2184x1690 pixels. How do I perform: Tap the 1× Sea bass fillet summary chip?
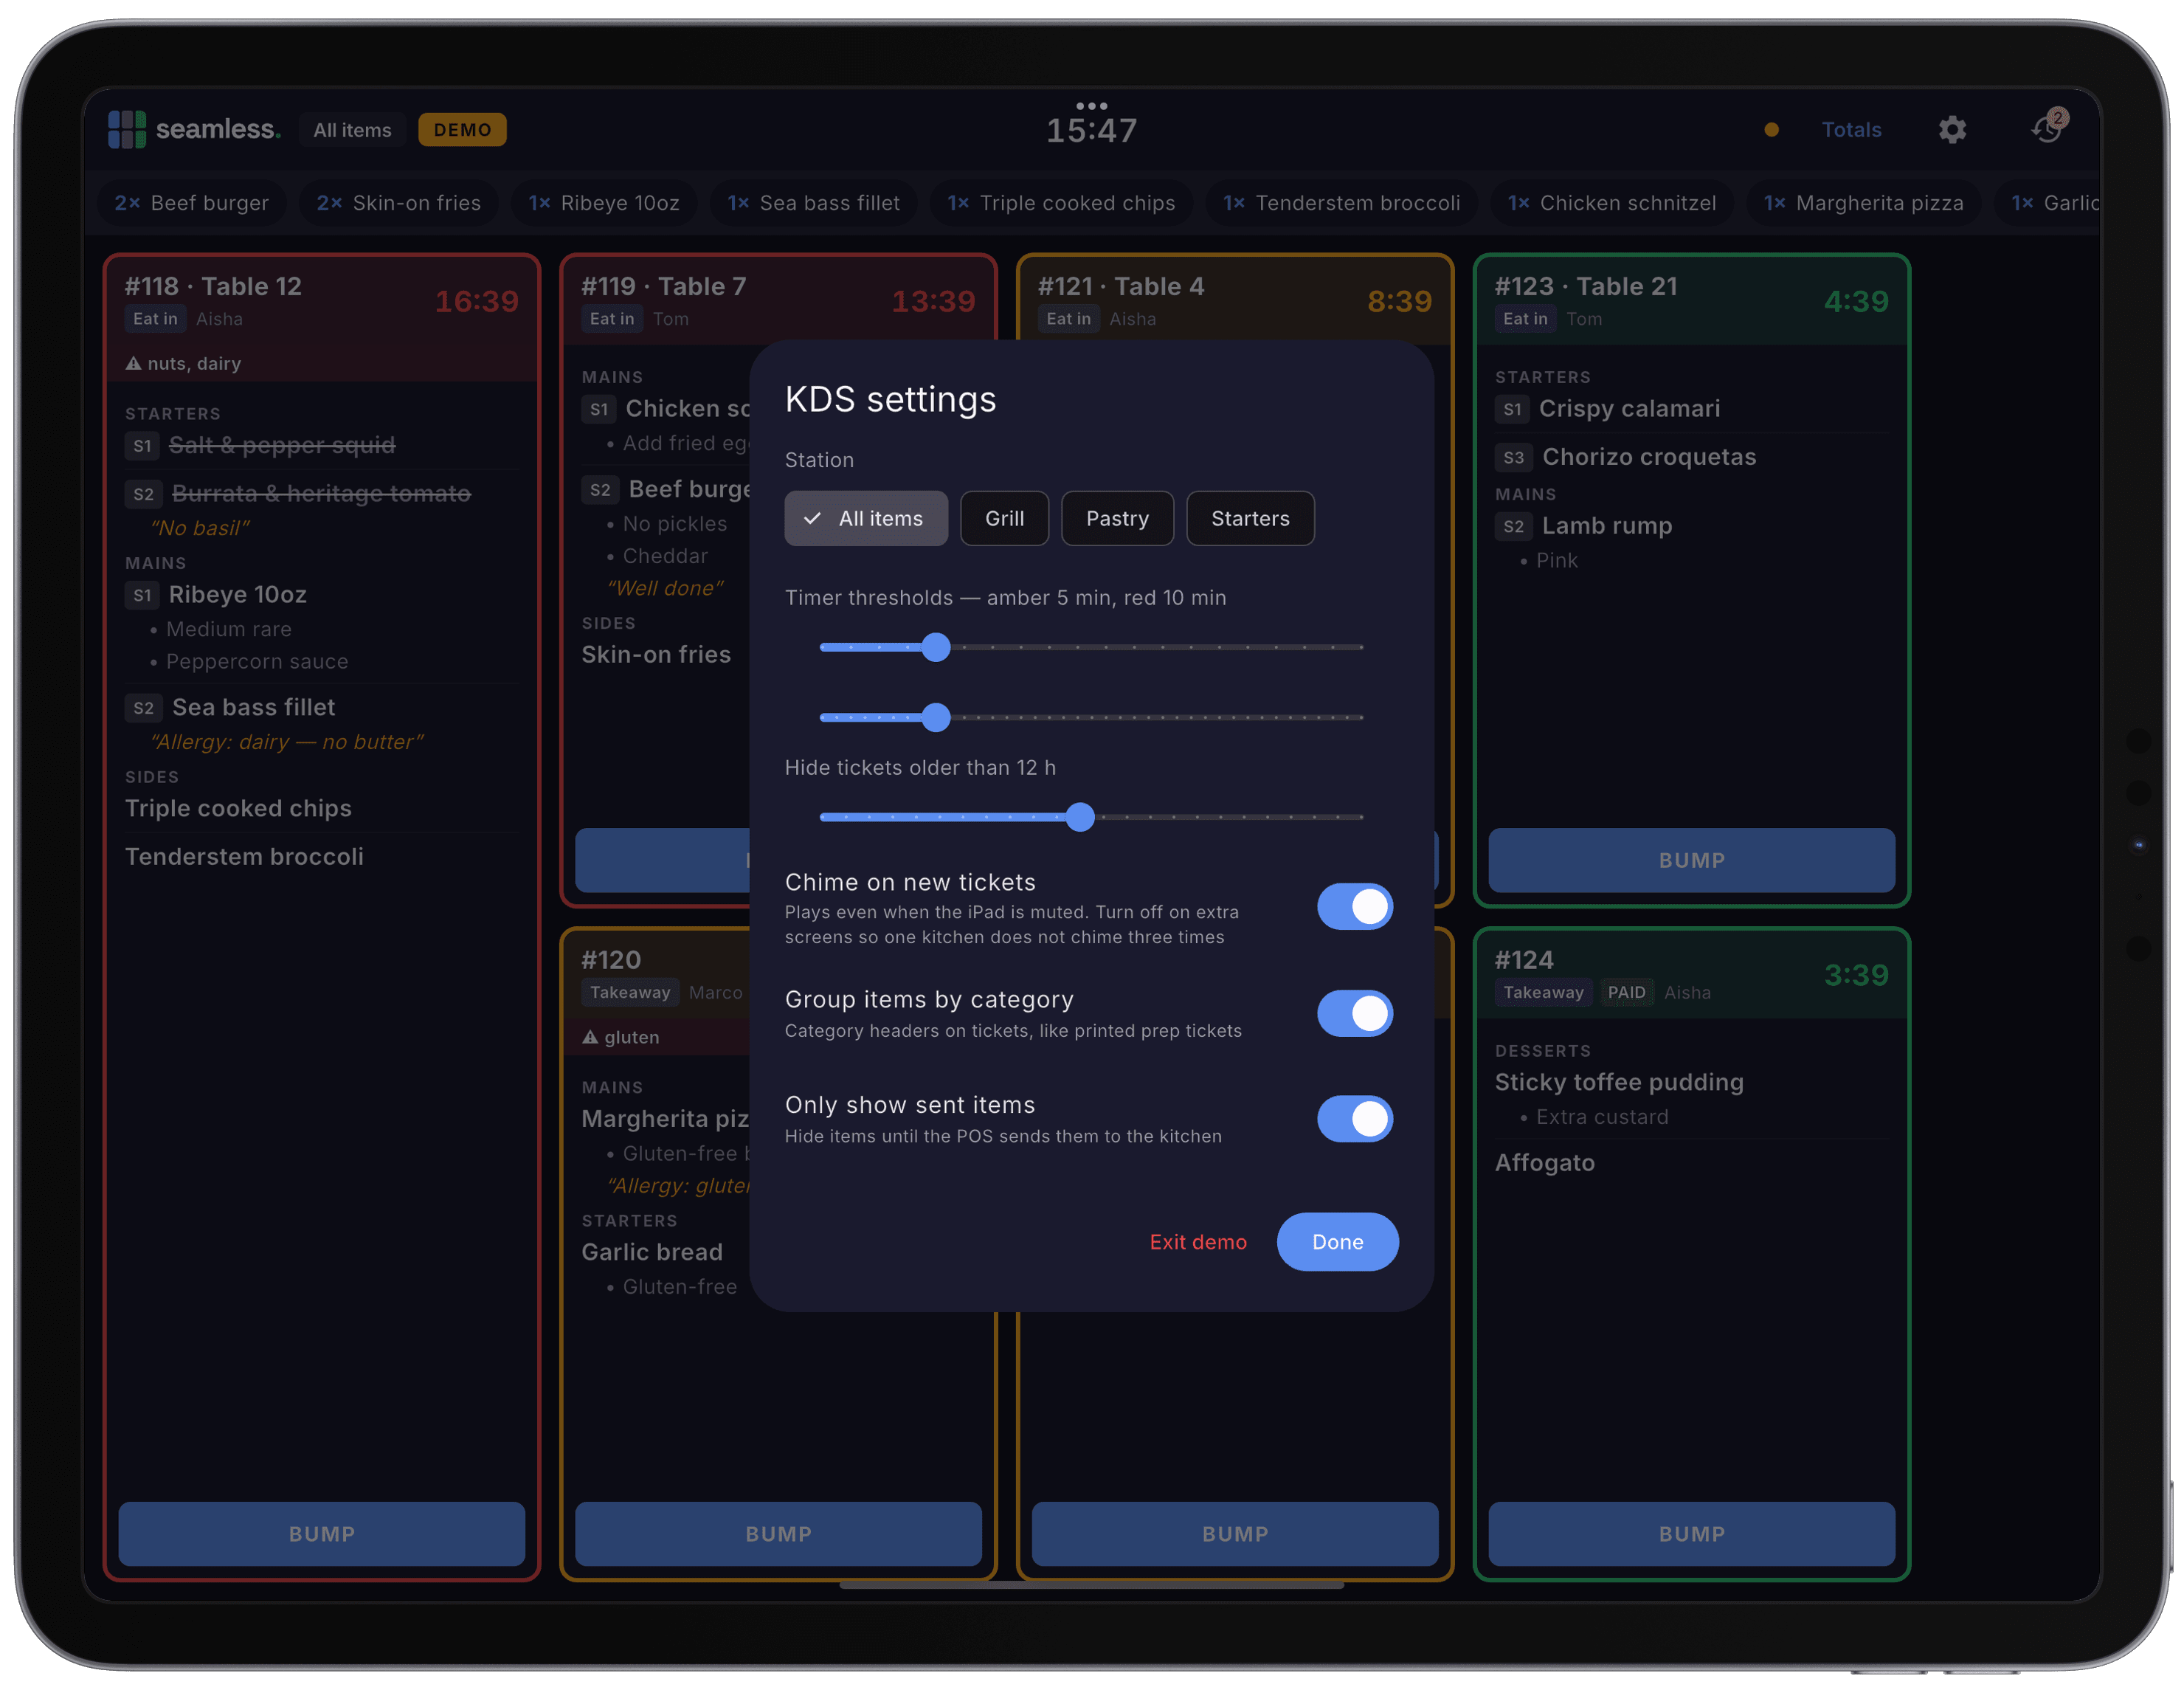[x=814, y=203]
